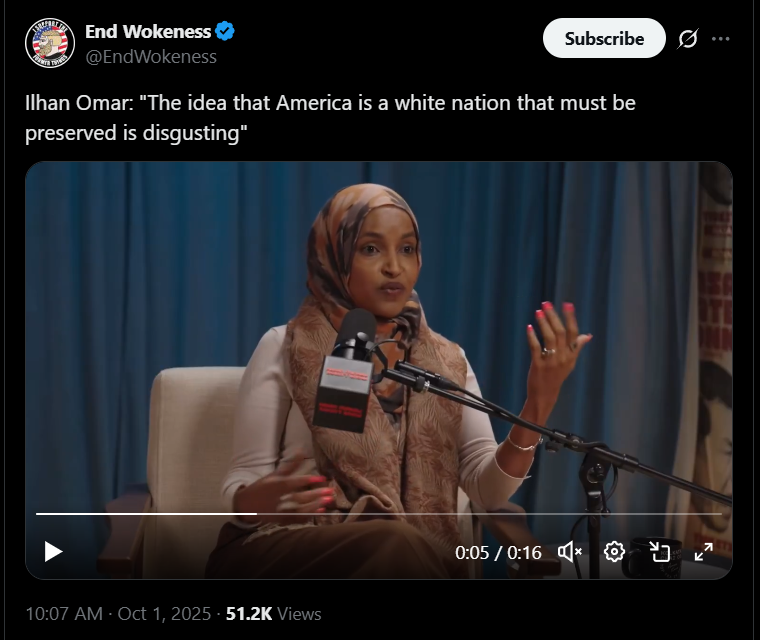Open the End Wokeness profile avatar
760x640 pixels.
tap(50, 43)
